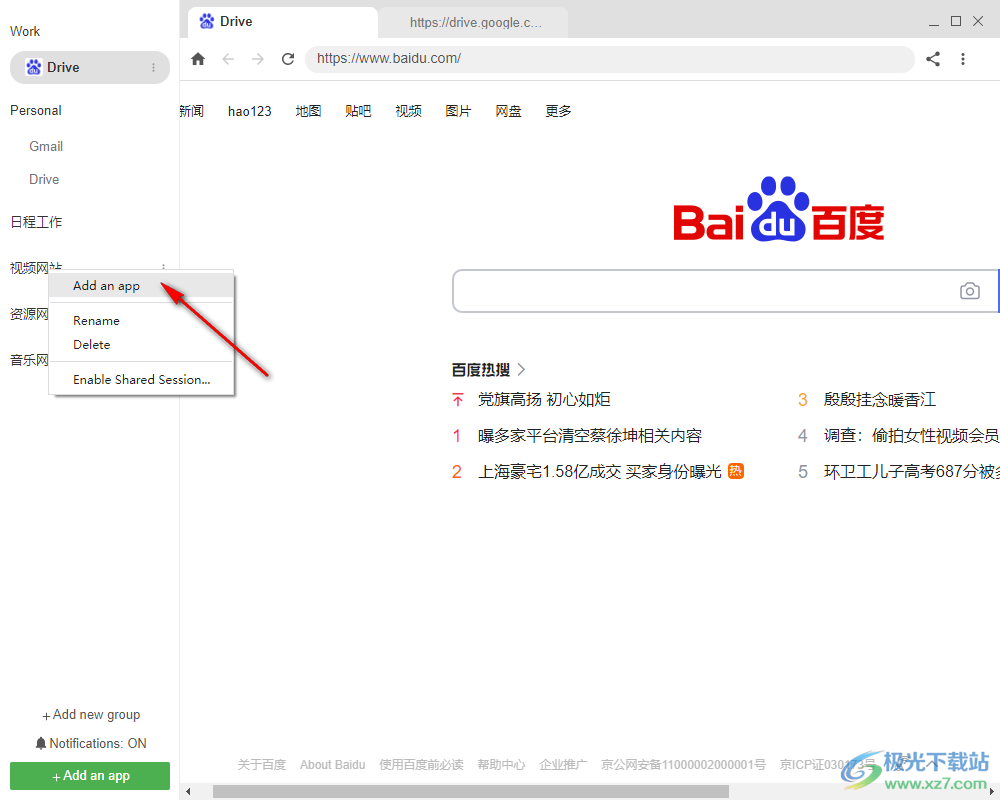Click the address bar showing https://www.baidu.com/
The height and width of the screenshot is (800, 1000).
(610, 59)
